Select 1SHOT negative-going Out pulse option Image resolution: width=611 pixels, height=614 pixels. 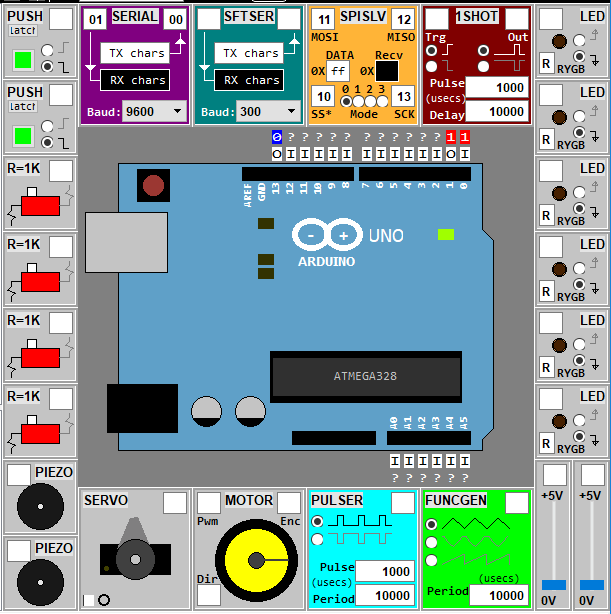[x=483, y=67]
